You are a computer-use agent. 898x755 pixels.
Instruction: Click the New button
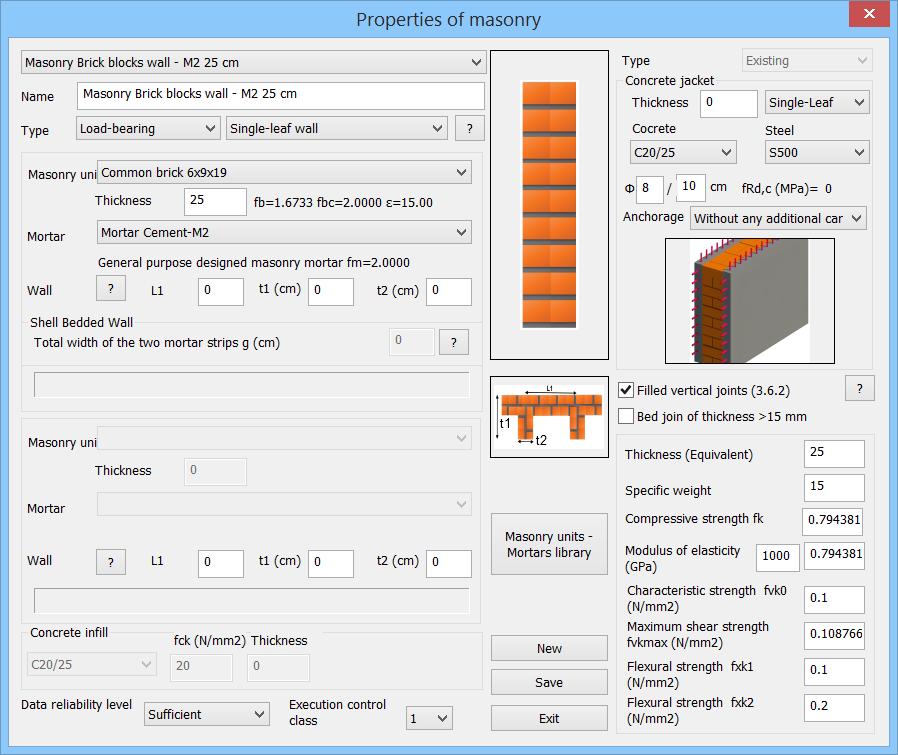(549, 648)
